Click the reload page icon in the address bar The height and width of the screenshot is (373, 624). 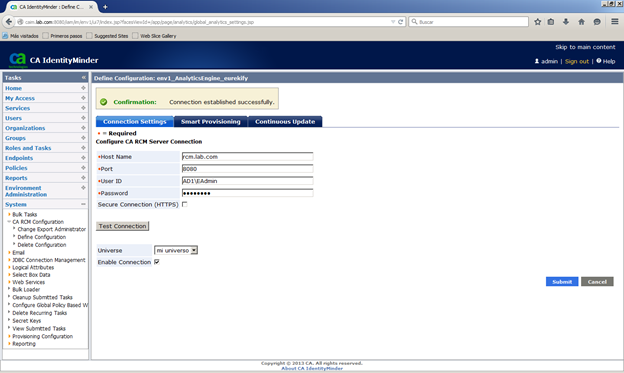pyautogui.click(x=400, y=22)
